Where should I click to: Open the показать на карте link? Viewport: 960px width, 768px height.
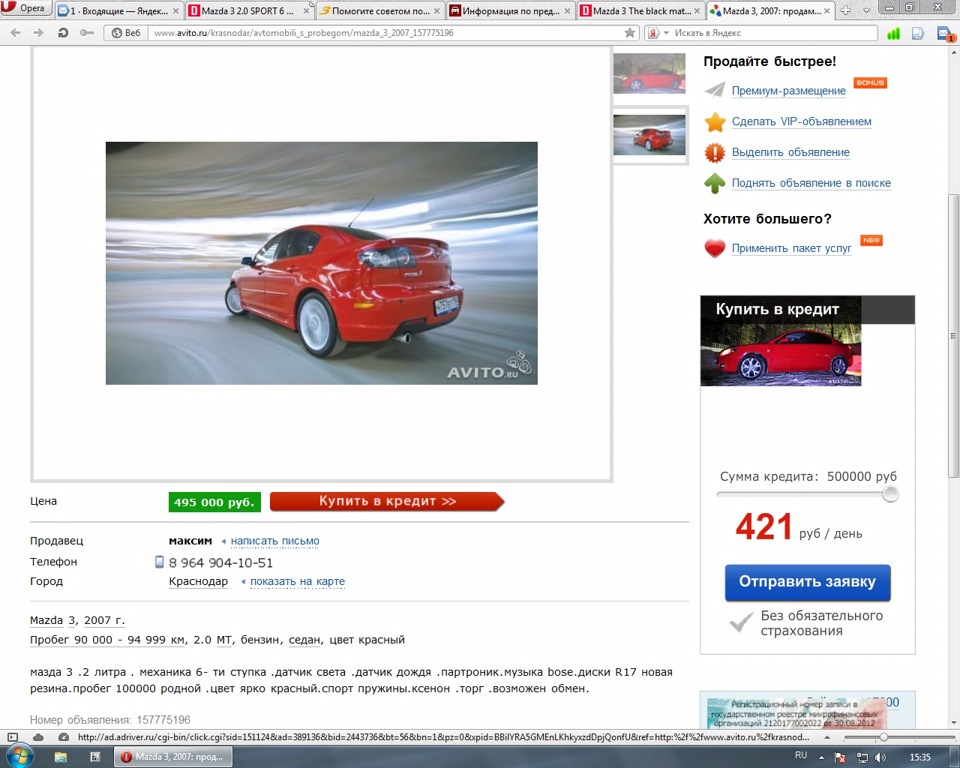pos(296,581)
